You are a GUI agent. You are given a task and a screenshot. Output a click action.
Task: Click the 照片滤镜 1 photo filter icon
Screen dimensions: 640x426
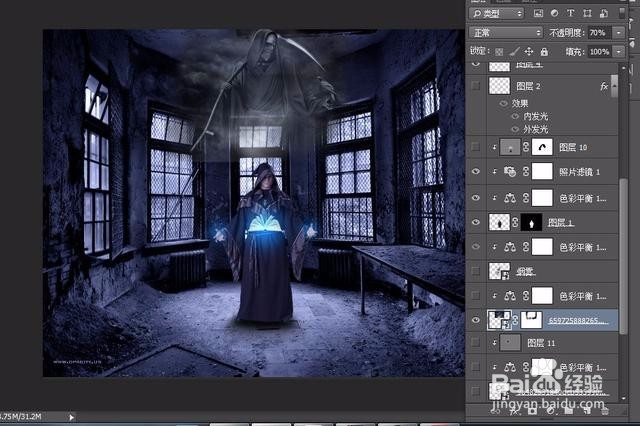coord(510,172)
